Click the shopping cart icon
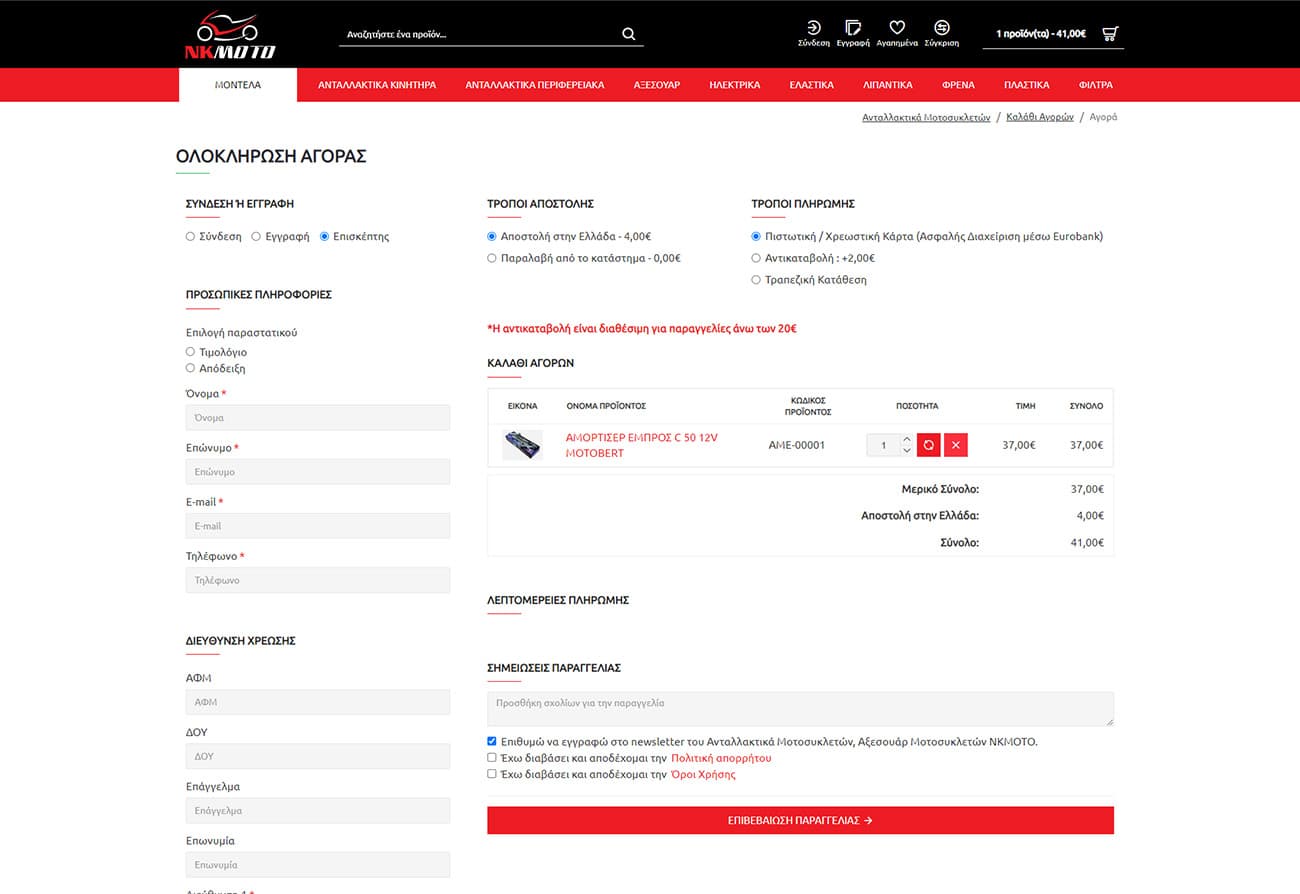1300x894 pixels. pyautogui.click(x=1110, y=34)
